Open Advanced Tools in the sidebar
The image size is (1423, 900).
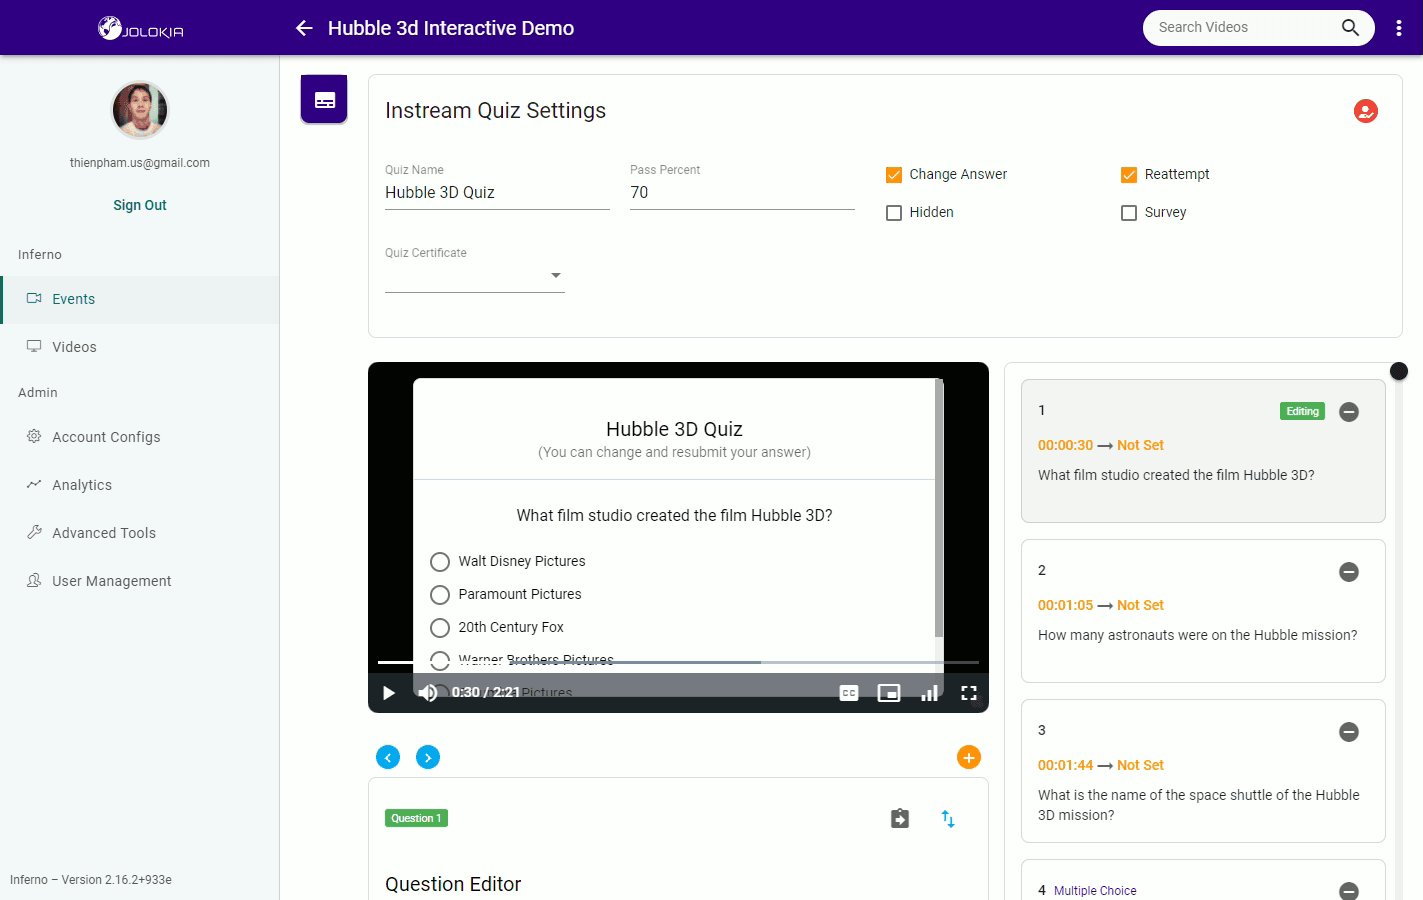click(140, 533)
